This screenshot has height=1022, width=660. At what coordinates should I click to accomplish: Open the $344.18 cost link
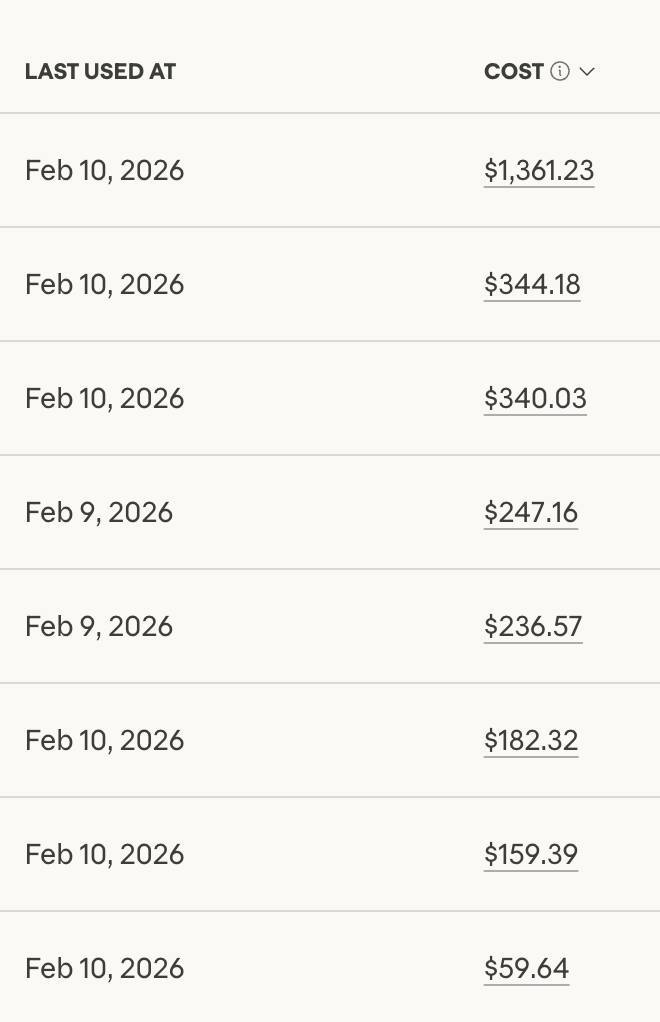[x=532, y=285]
